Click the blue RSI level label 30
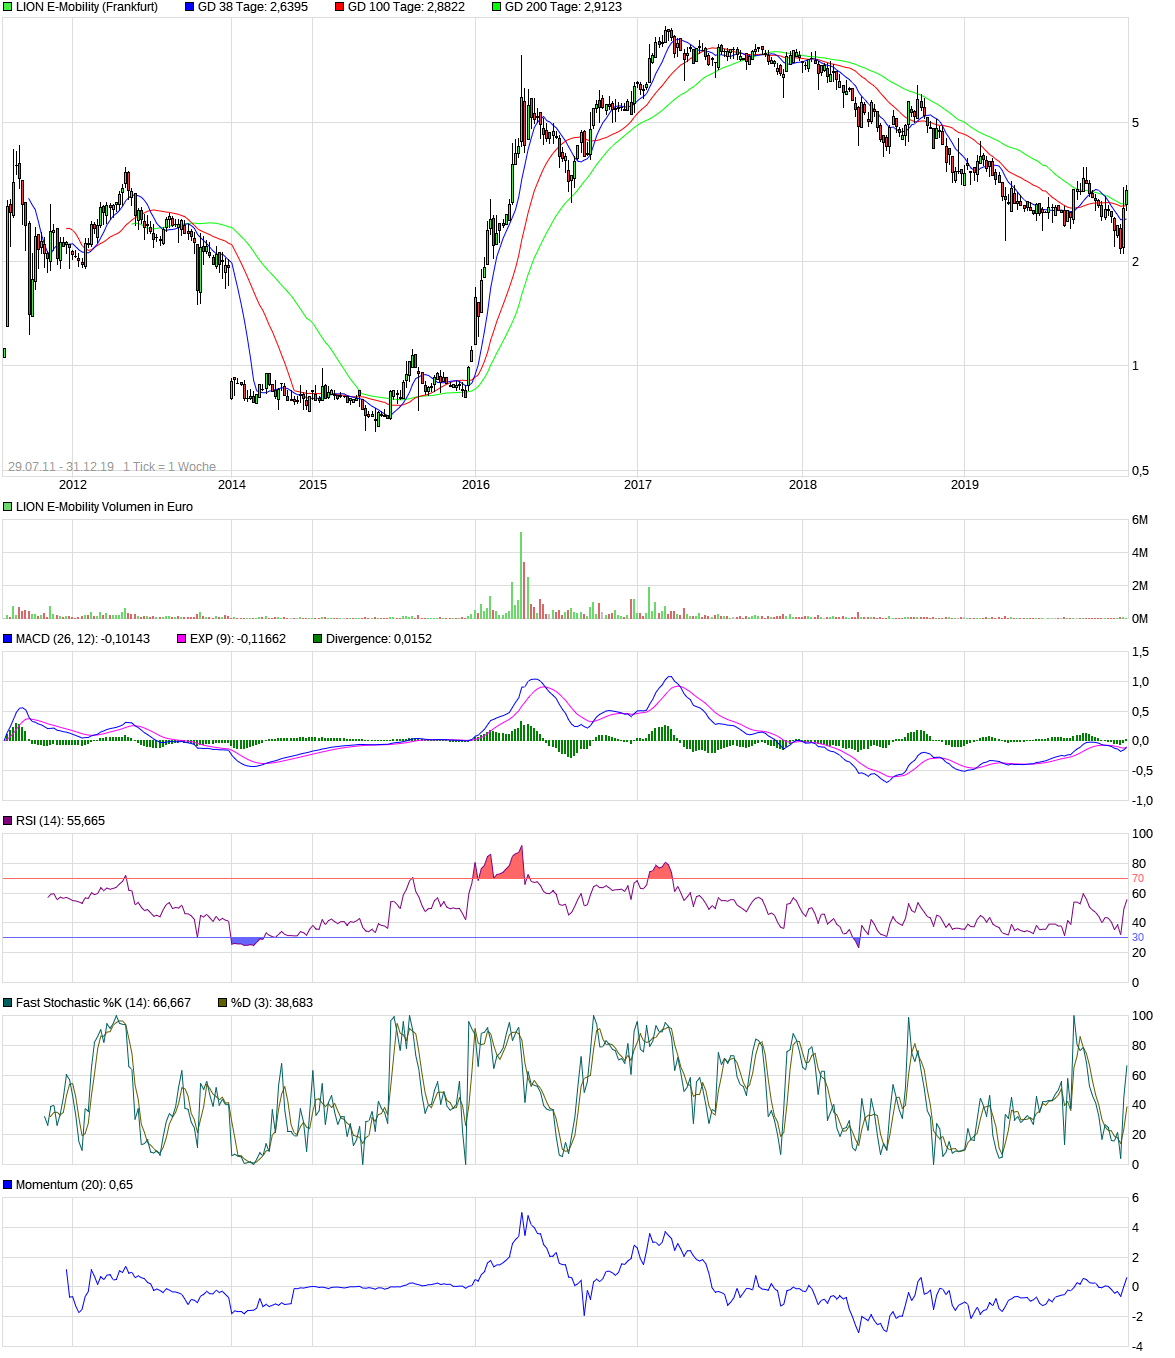Screen dimensions: 1175x1358 coord(1138,938)
